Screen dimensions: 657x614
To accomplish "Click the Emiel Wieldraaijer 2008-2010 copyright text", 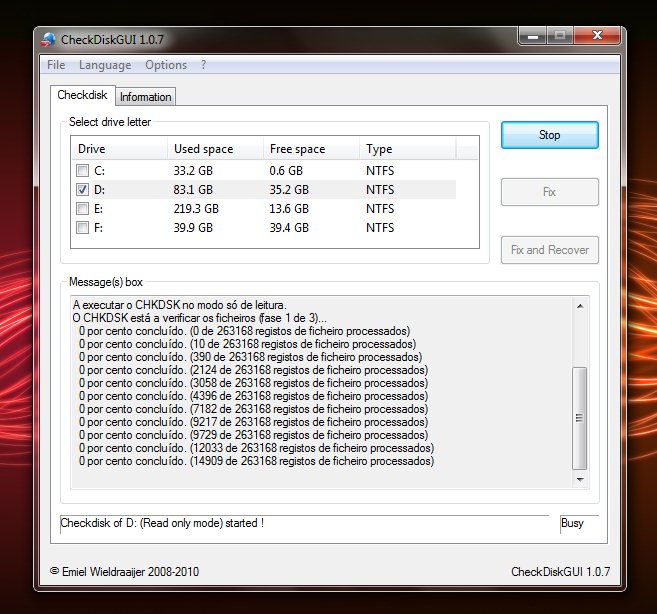I will (124, 572).
